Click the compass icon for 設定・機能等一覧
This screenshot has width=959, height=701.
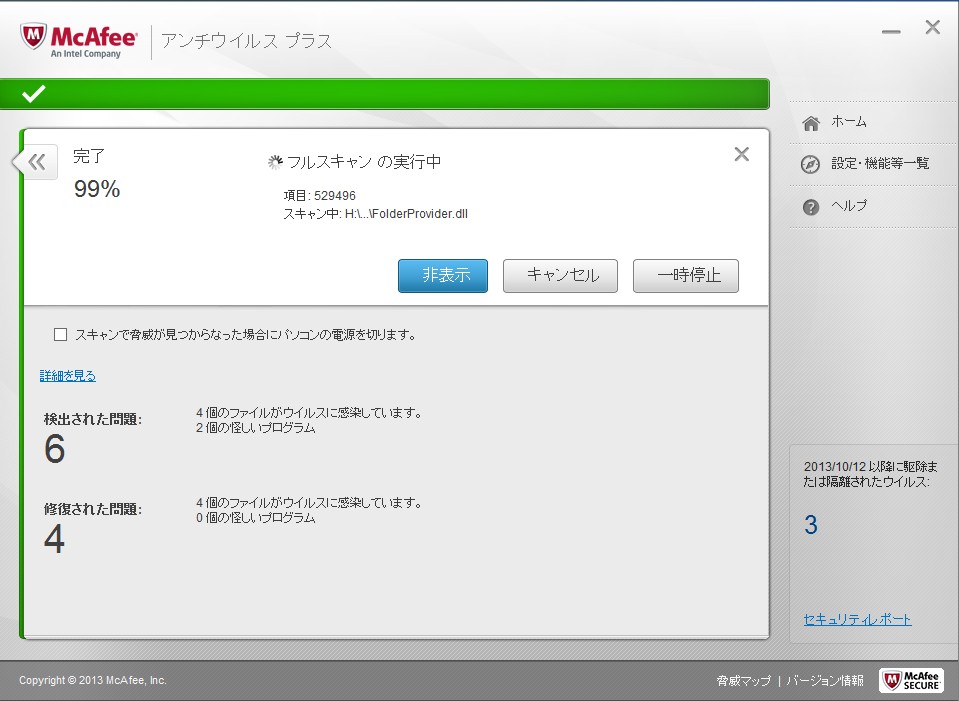coord(810,164)
